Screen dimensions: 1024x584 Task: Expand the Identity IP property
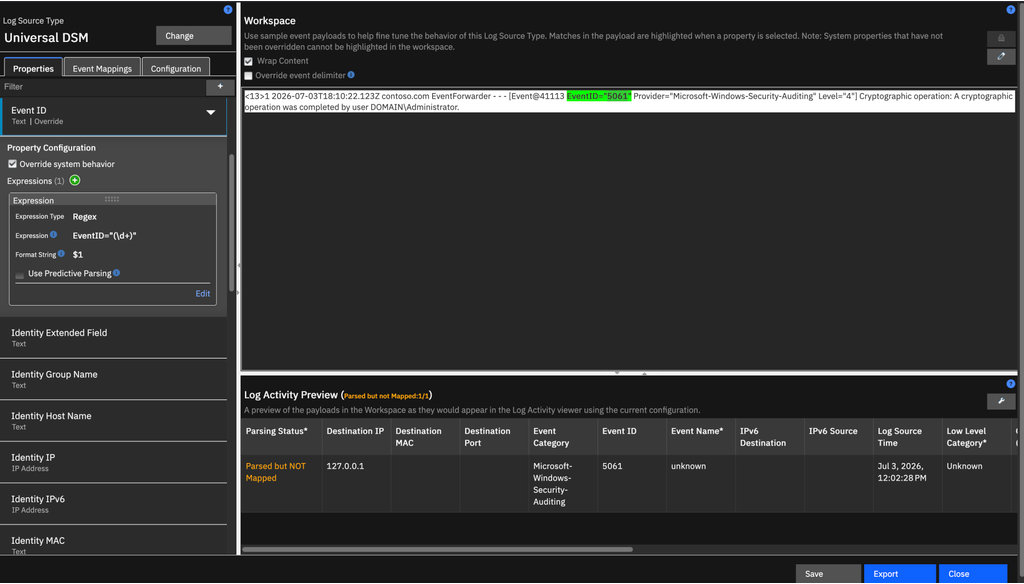point(114,462)
